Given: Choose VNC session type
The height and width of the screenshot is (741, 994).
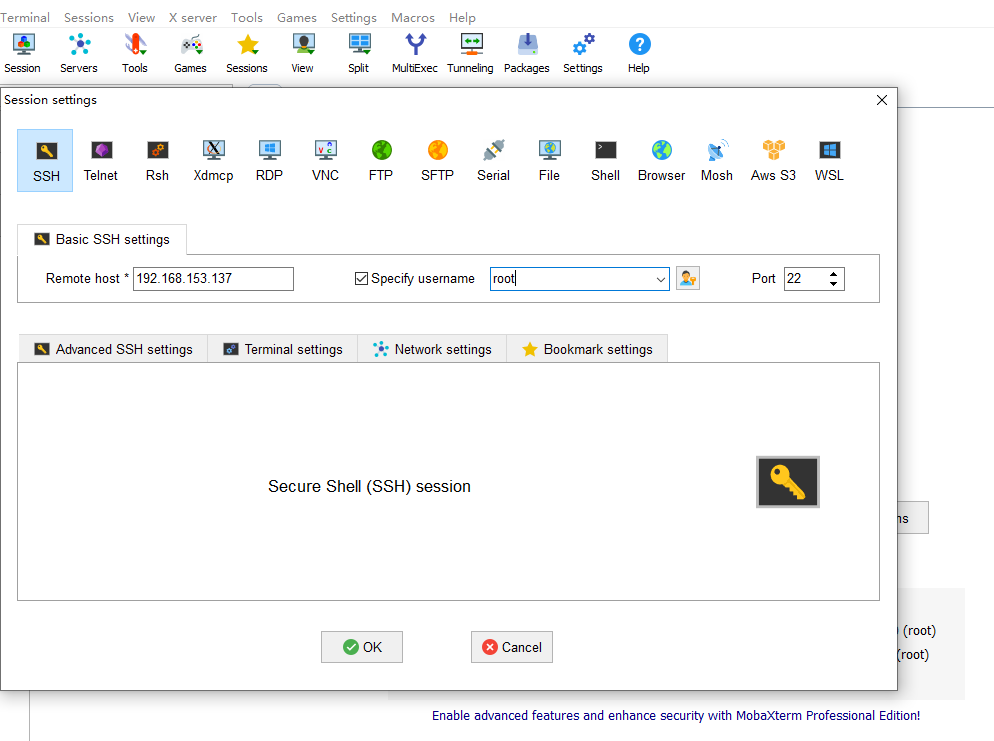Looking at the screenshot, I should (325, 160).
